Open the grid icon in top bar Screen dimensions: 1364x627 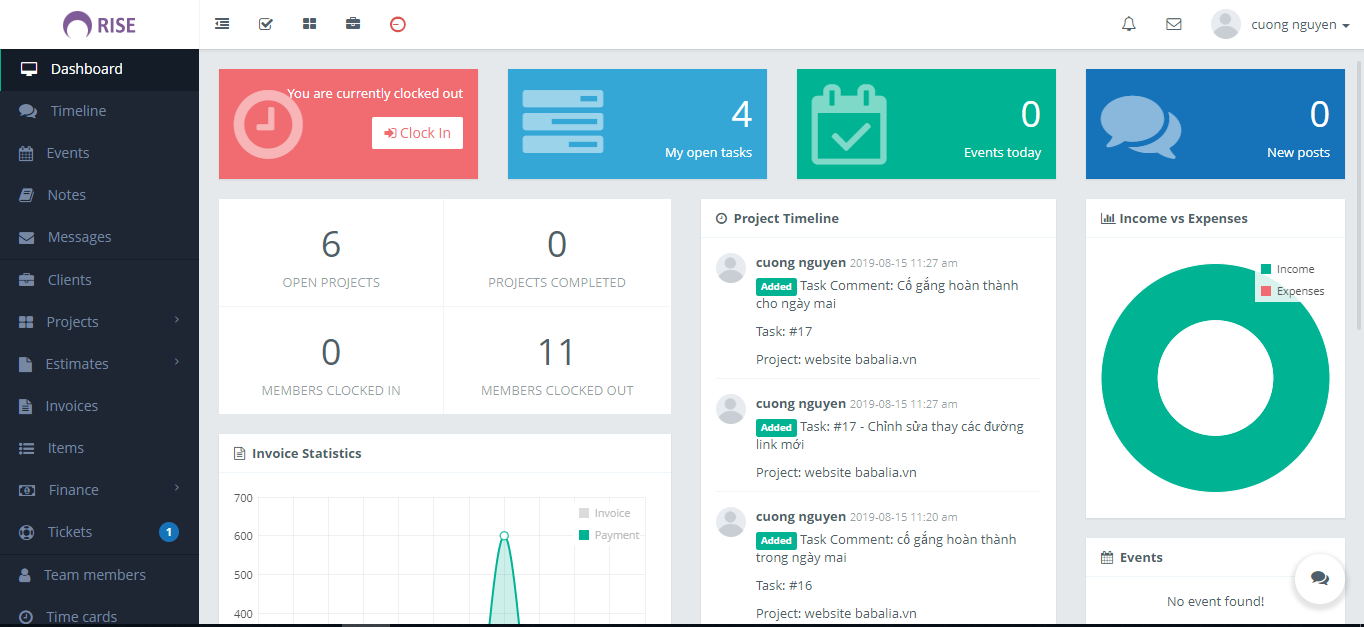coord(309,24)
